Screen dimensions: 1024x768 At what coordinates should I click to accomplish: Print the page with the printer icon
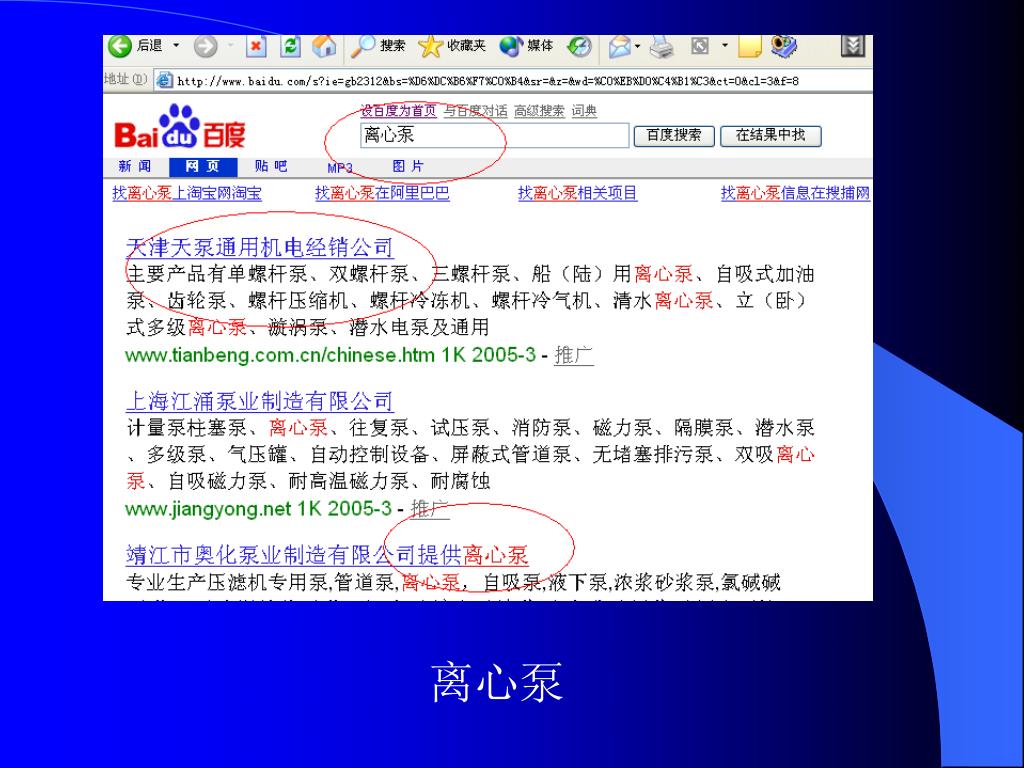(661, 46)
